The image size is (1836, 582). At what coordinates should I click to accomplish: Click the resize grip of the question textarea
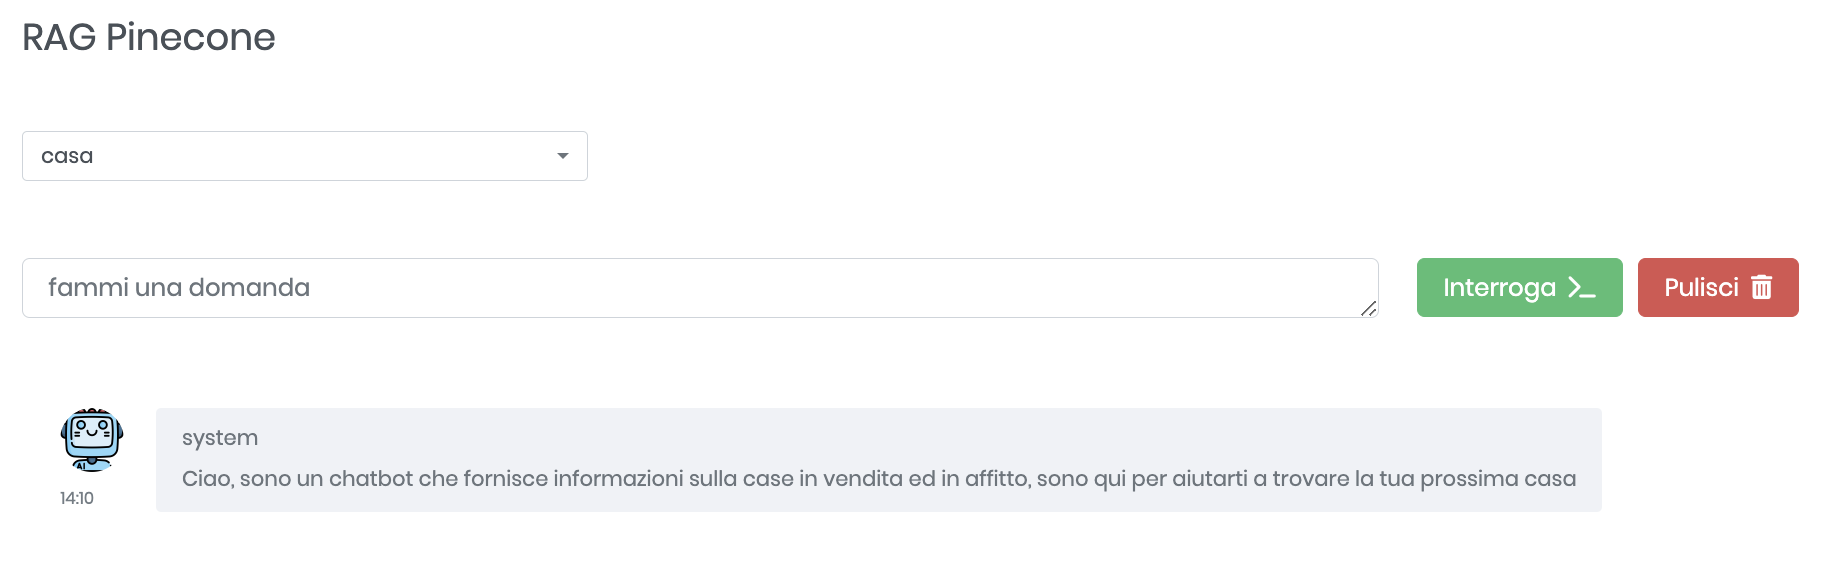tap(1368, 308)
